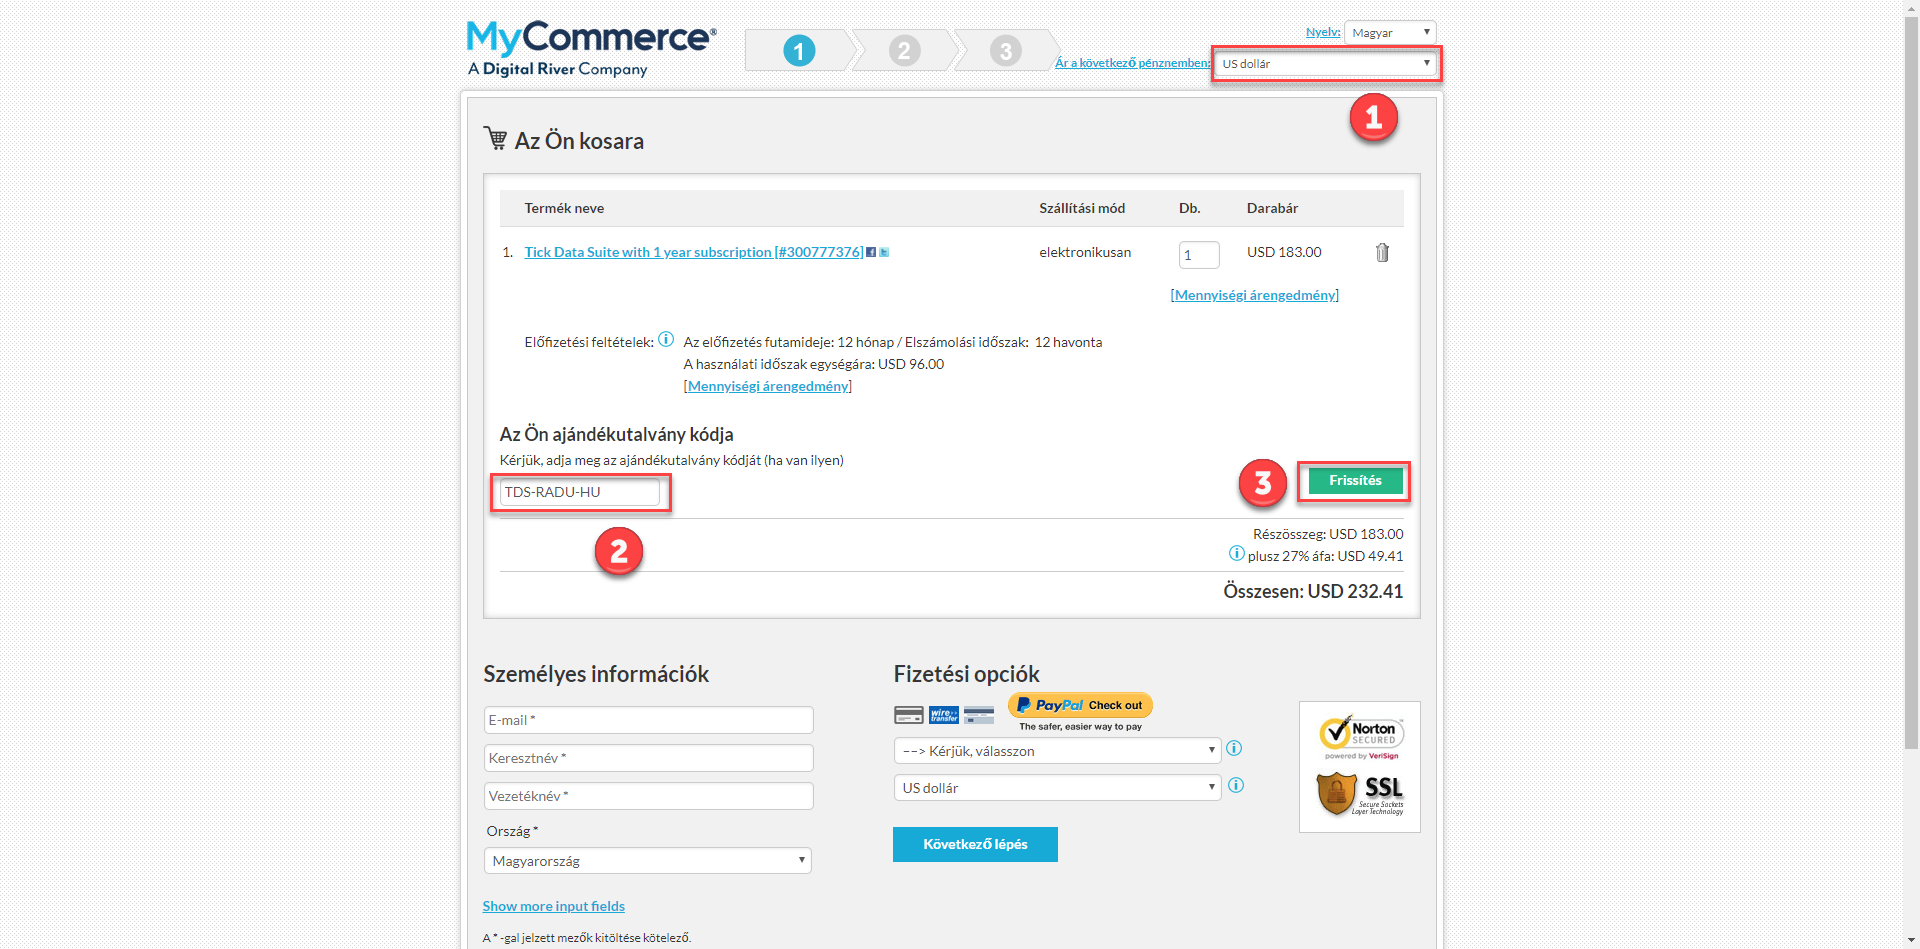Delete the product with the trash icon

1382,252
